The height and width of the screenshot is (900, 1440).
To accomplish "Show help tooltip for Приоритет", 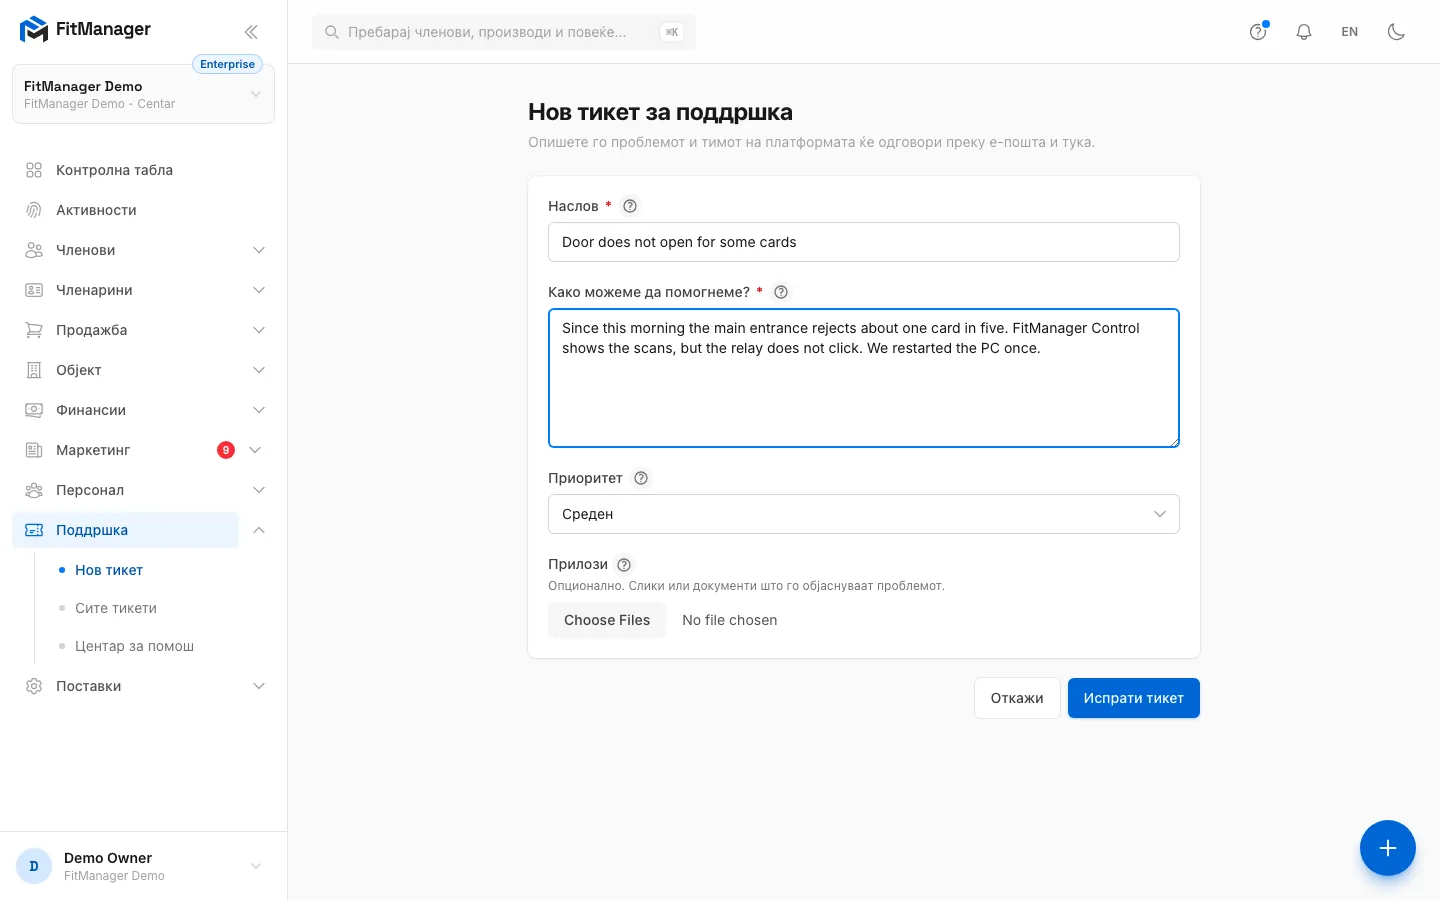I will [x=641, y=478].
